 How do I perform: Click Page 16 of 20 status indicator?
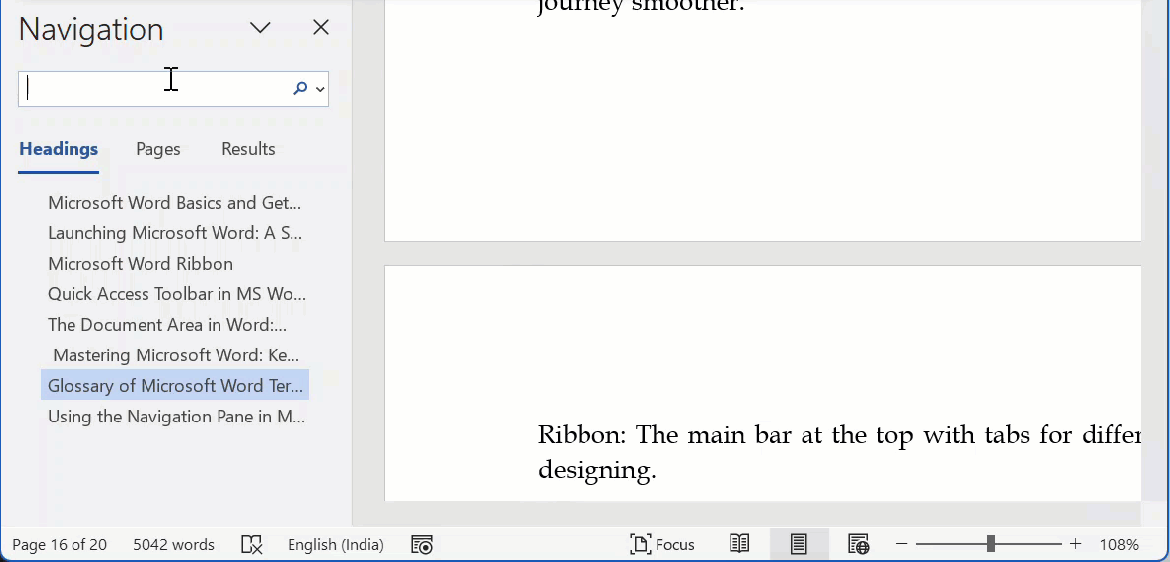pos(60,545)
